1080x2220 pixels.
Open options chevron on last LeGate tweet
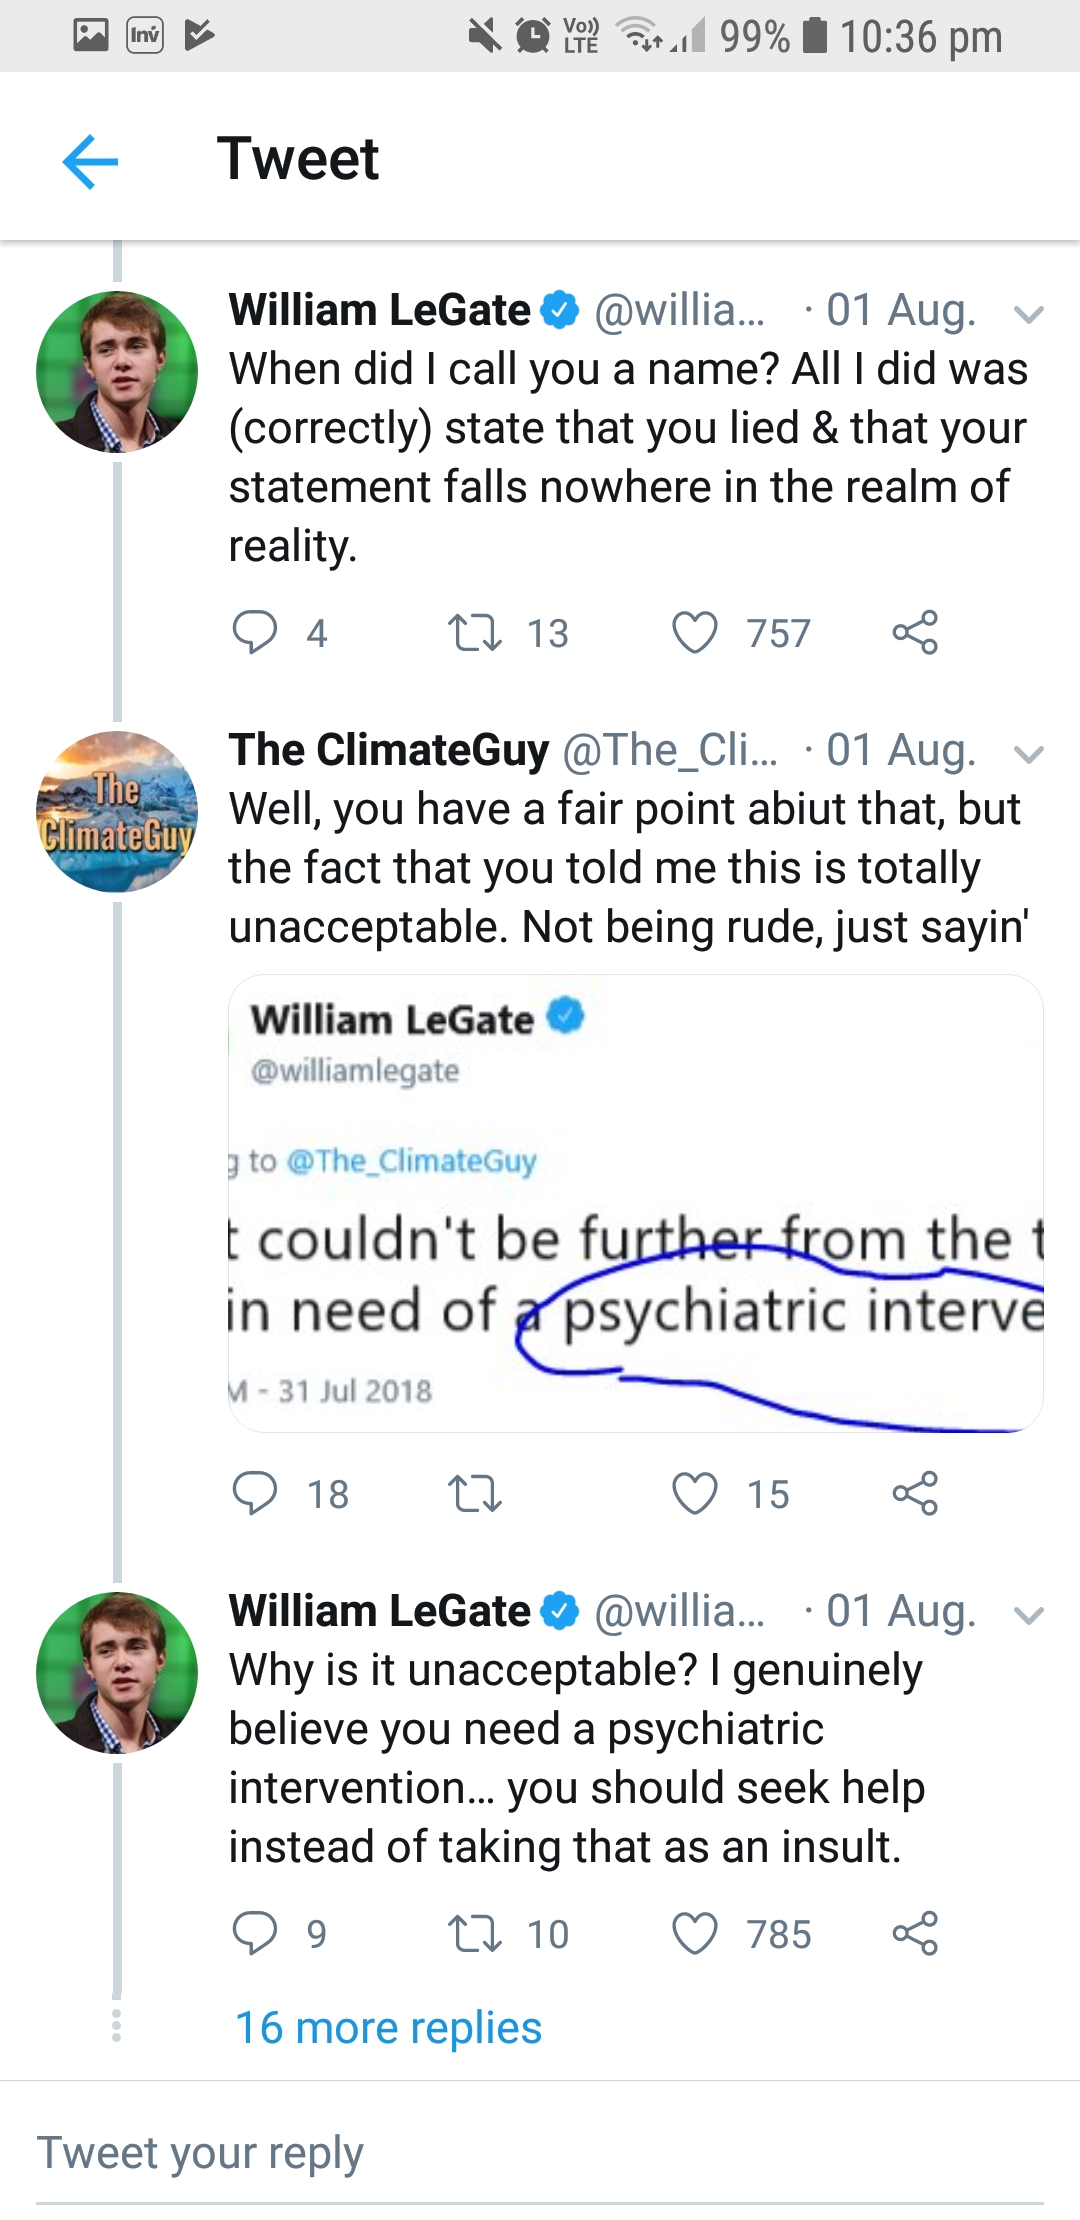[1028, 1615]
